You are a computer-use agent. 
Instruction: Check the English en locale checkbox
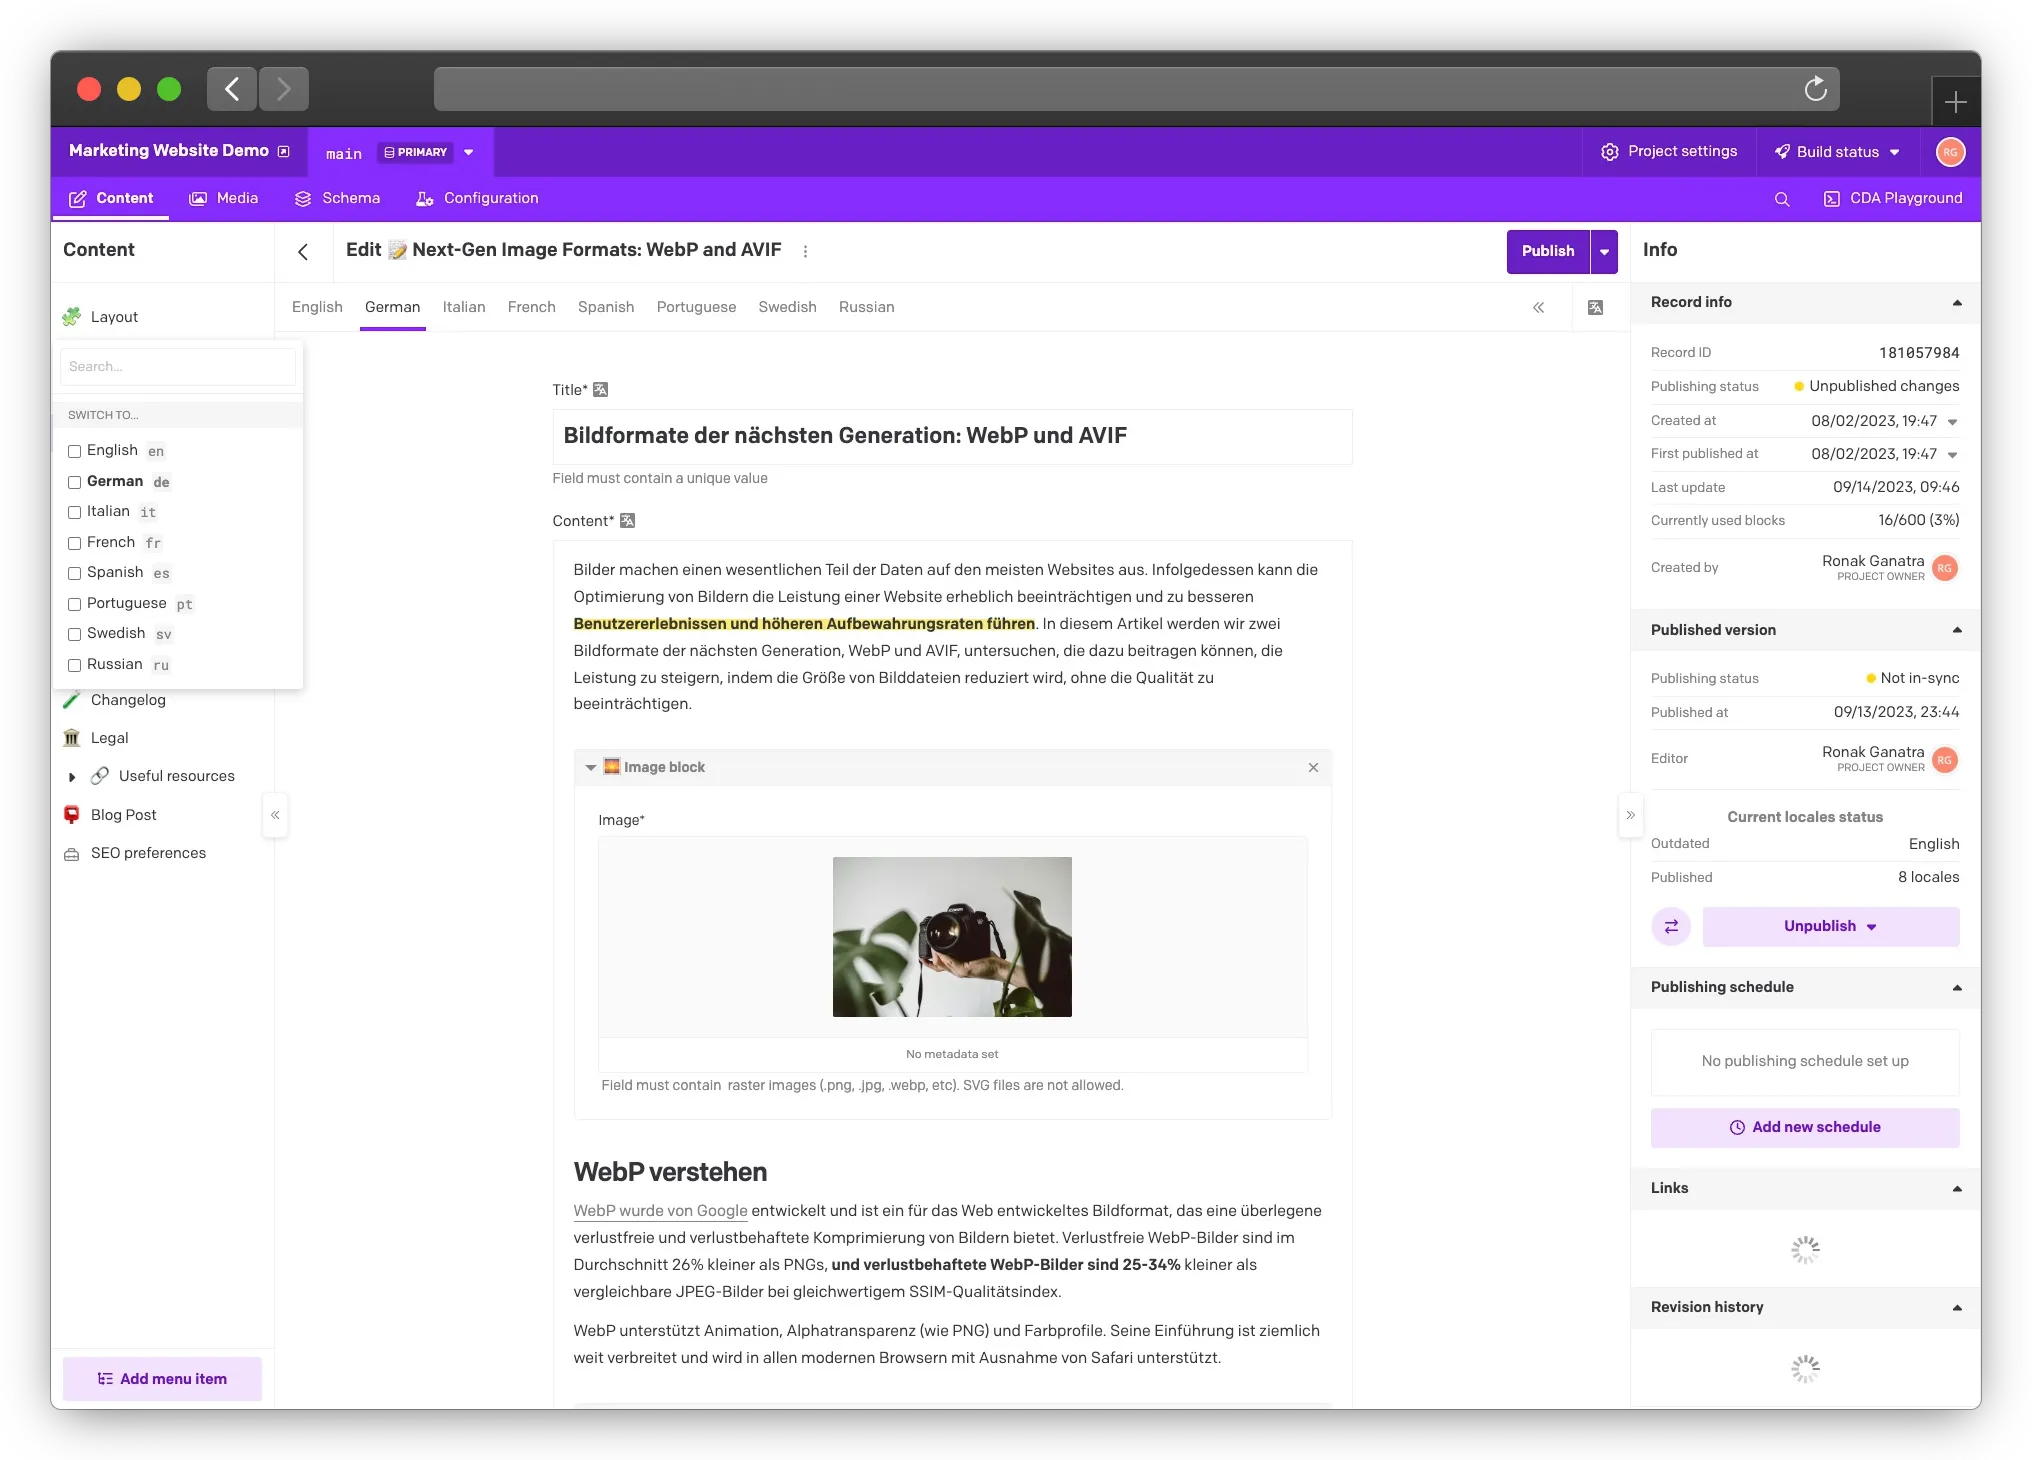coord(74,451)
